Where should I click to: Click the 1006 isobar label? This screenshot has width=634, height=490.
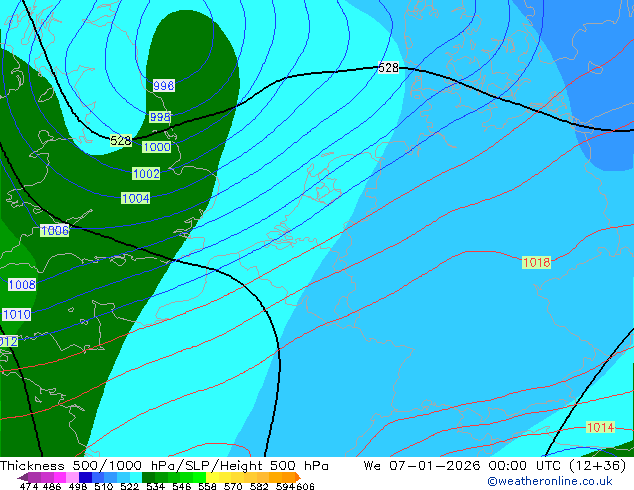pos(55,230)
